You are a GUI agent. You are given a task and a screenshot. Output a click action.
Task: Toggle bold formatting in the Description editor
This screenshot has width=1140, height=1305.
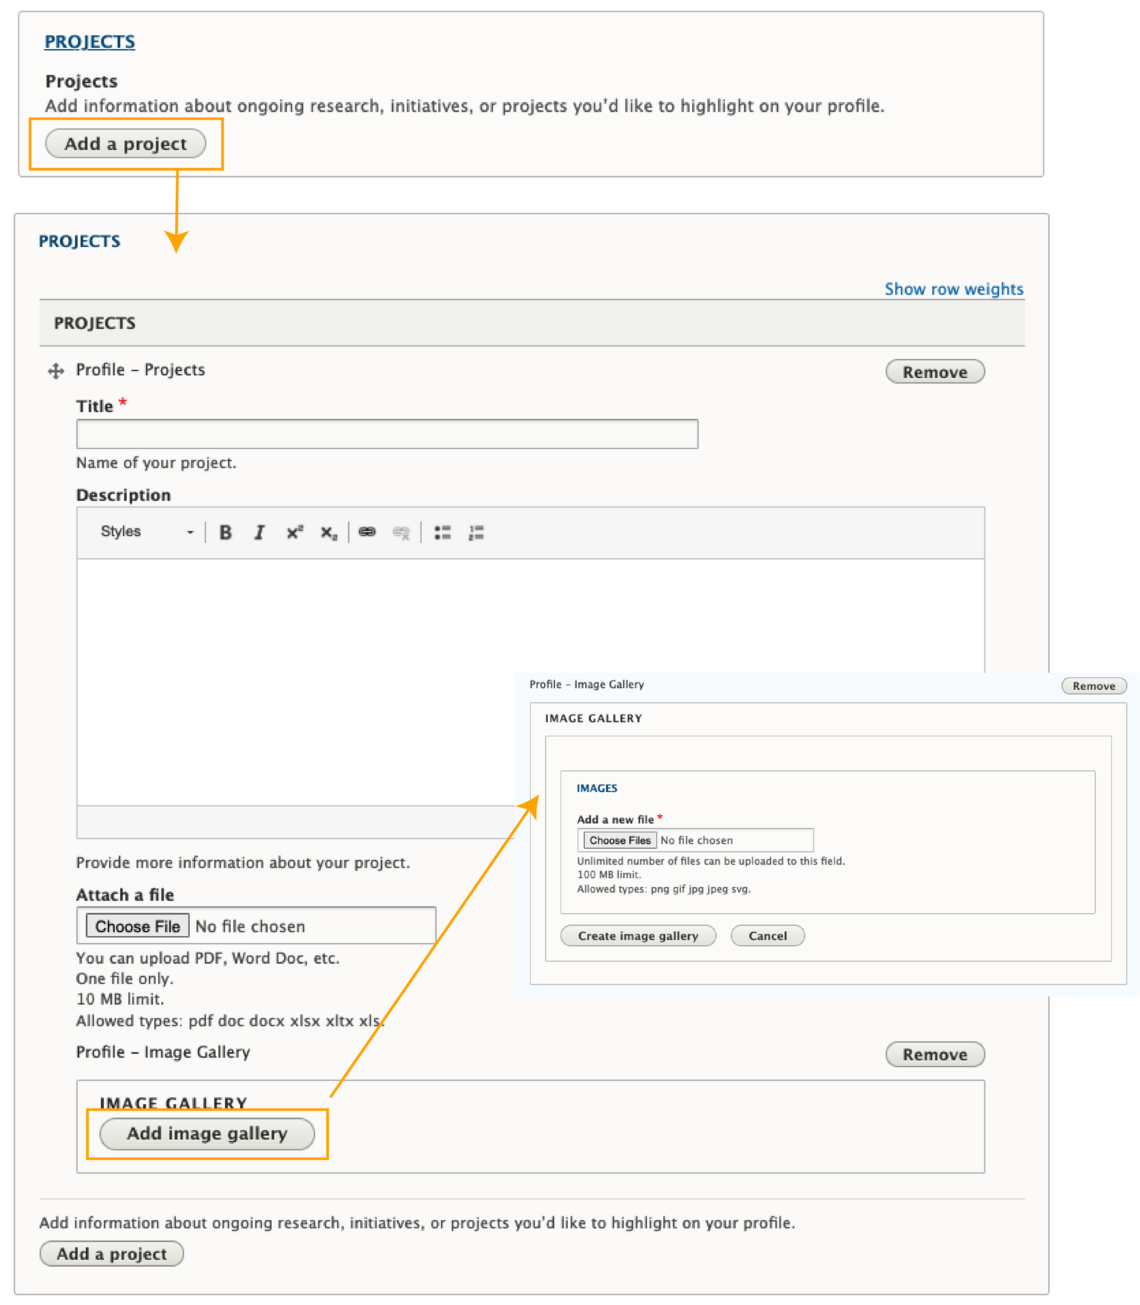tap(228, 532)
